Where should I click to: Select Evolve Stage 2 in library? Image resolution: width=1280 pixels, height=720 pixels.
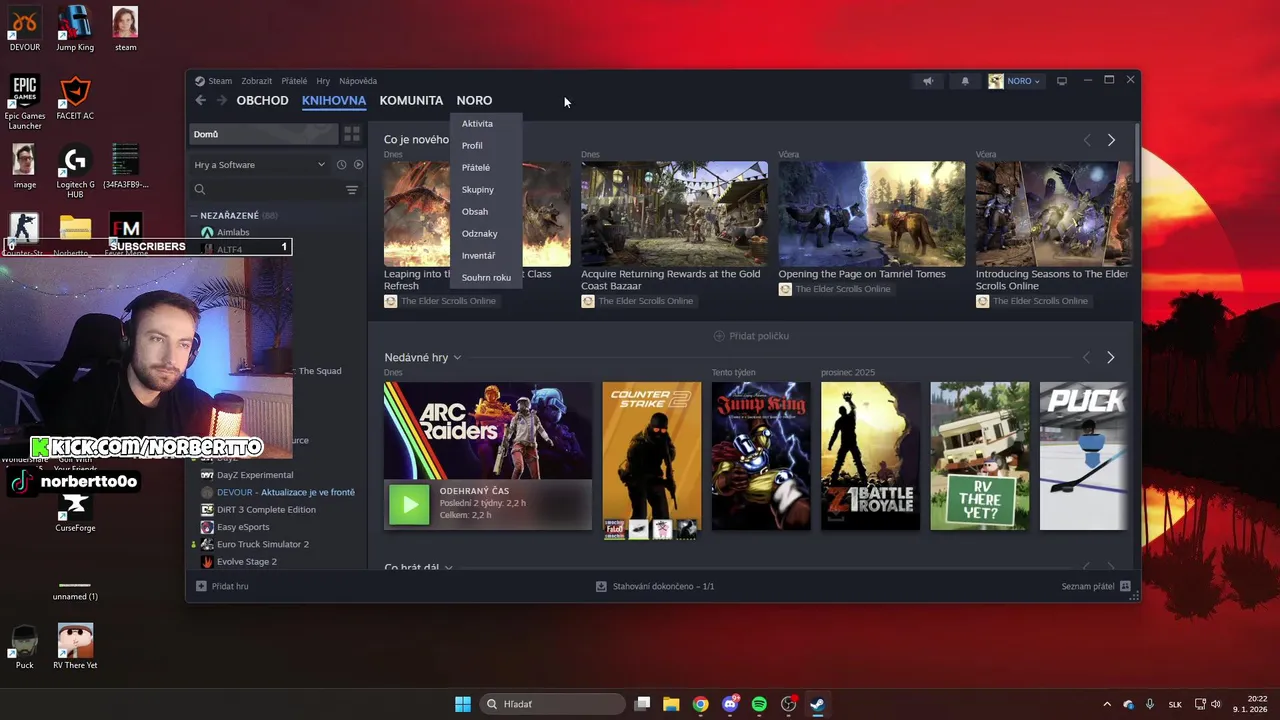point(247,562)
